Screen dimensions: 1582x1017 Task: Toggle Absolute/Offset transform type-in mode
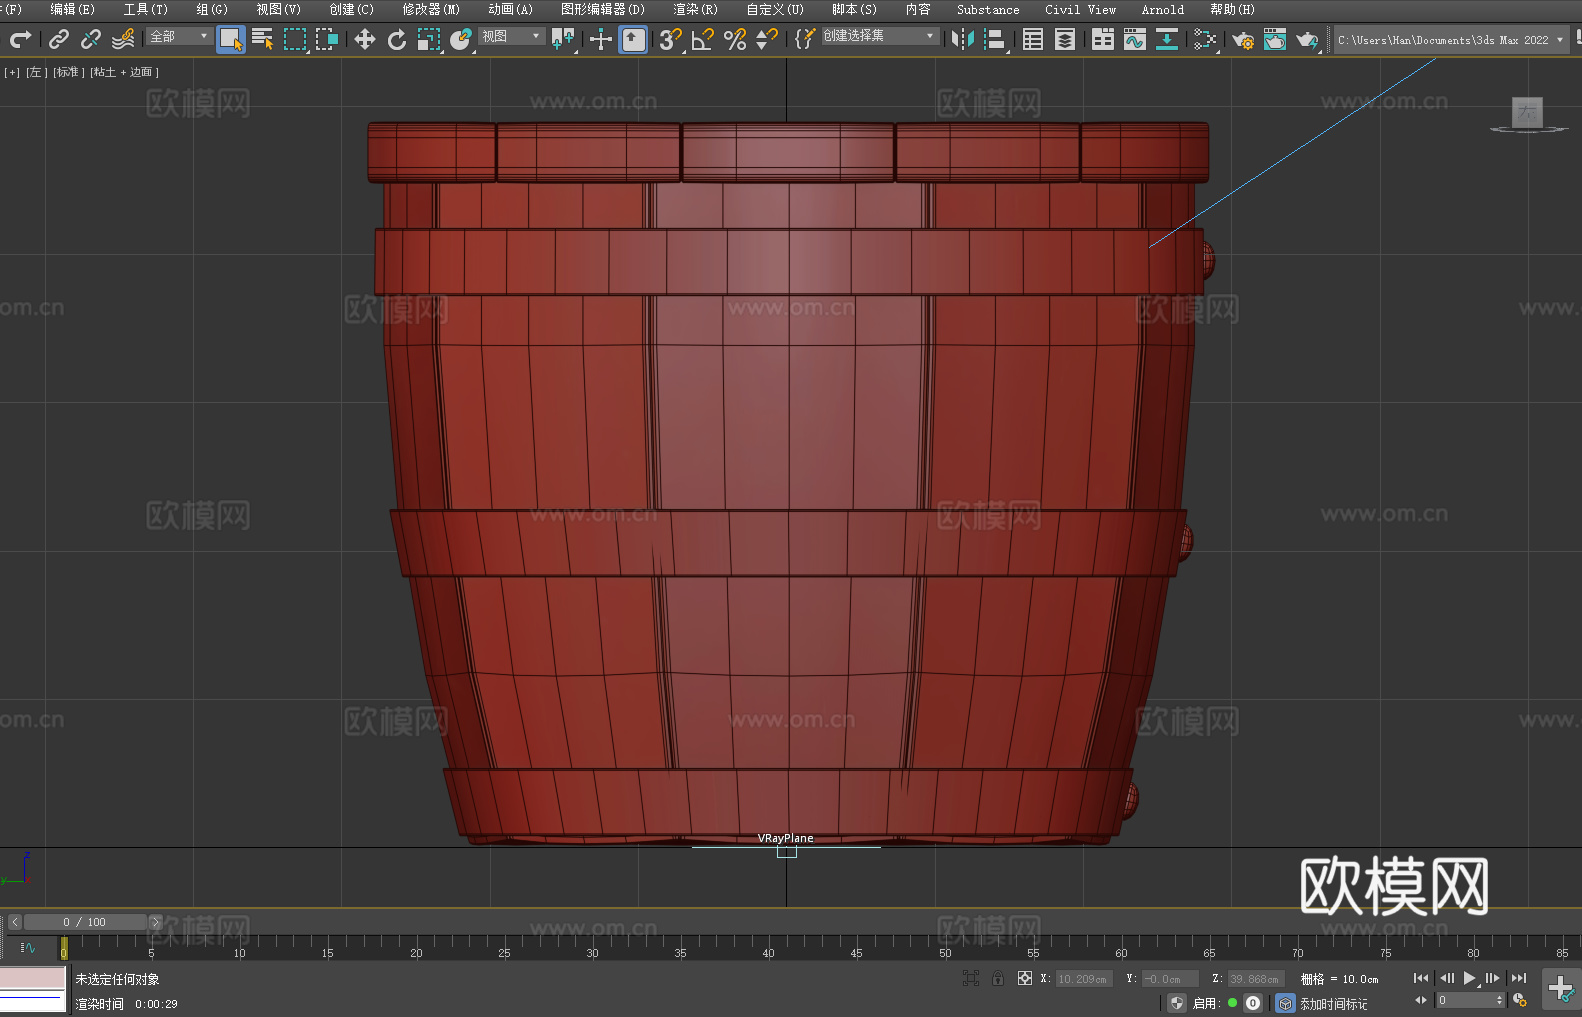click(1025, 978)
